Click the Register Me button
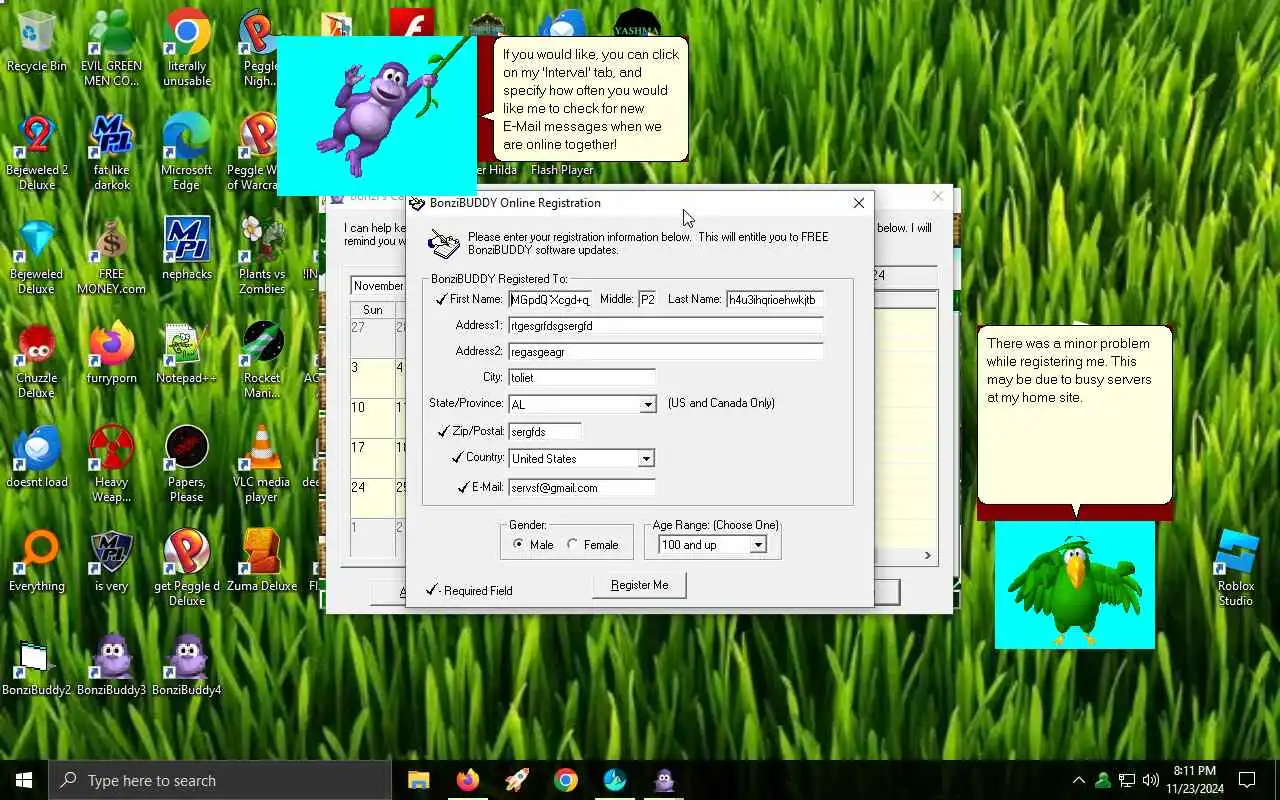 tap(639, 585)
